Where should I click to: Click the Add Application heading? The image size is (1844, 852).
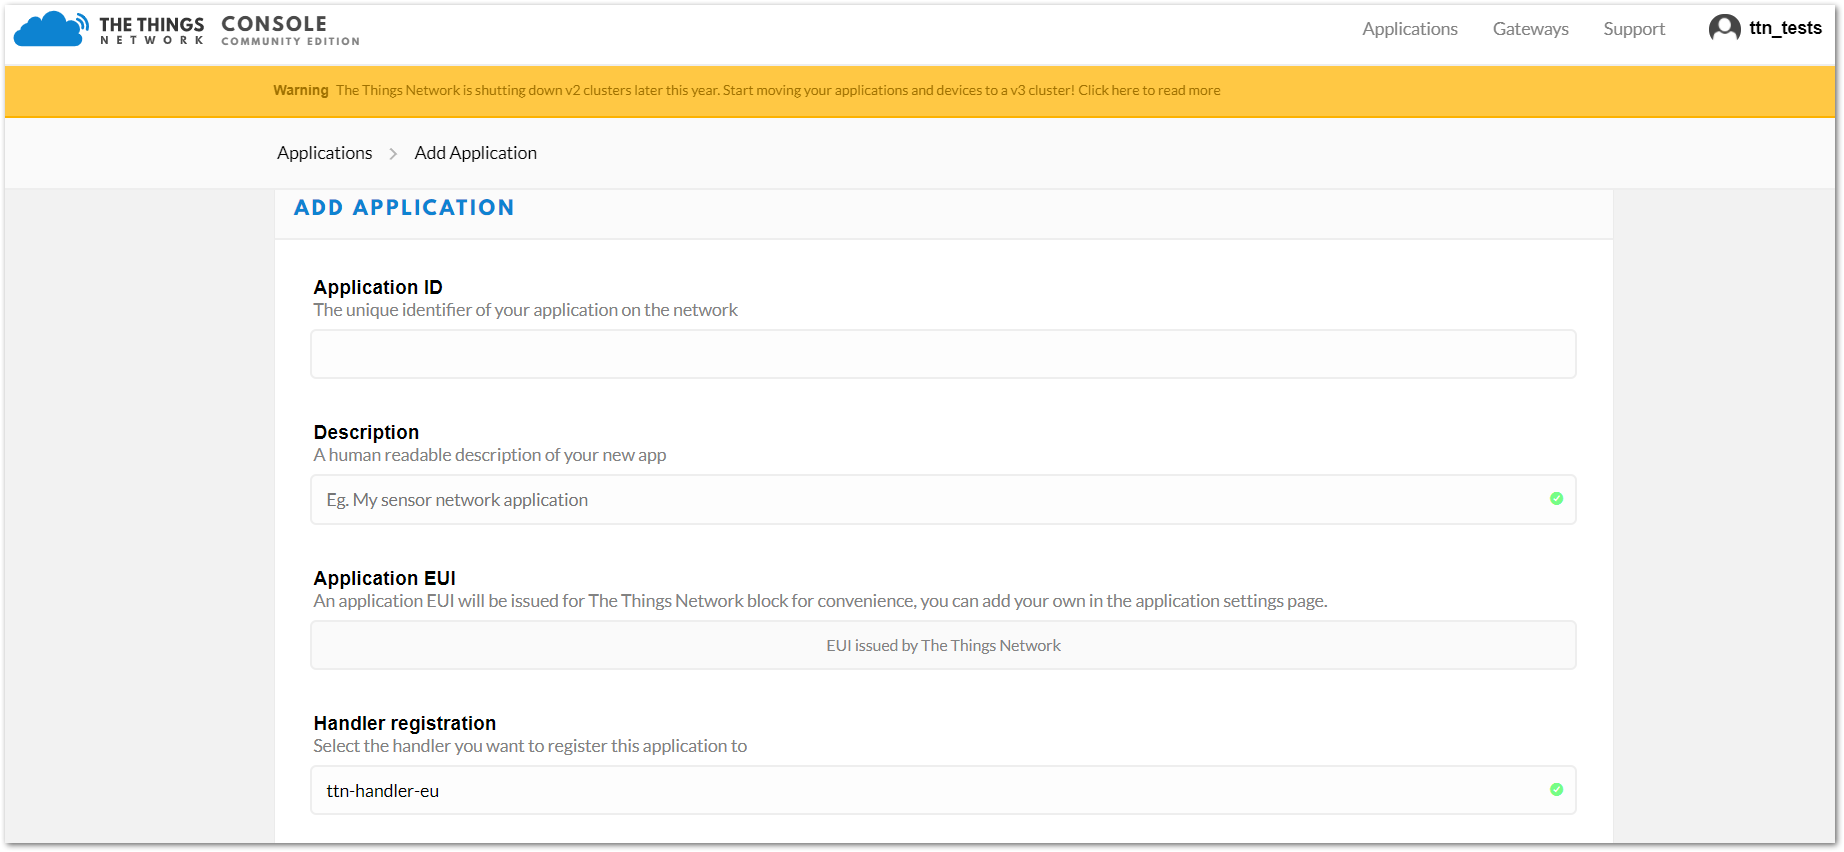(x=404, y=208)
